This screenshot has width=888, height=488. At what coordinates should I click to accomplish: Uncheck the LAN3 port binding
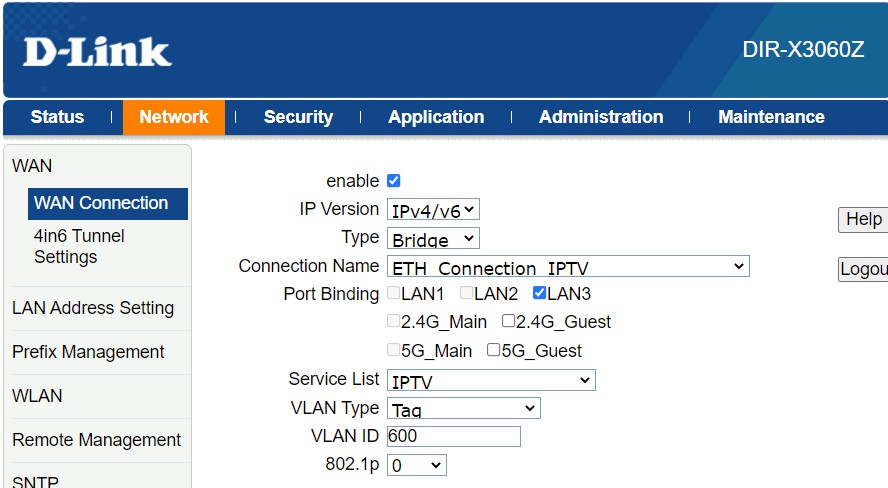(x=540, y=293)
